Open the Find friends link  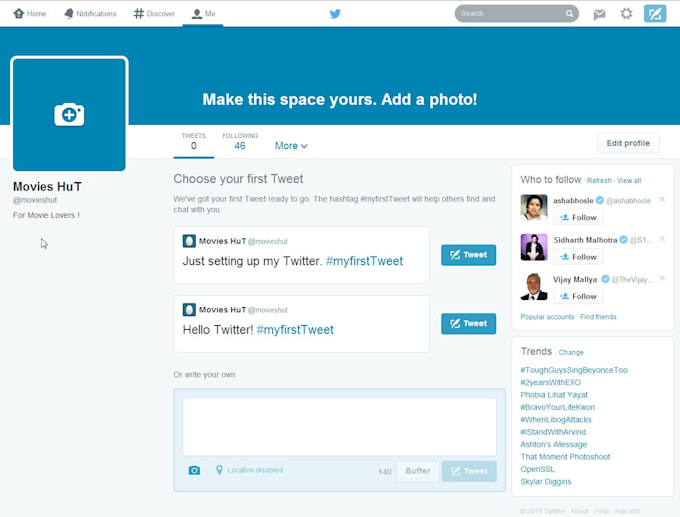click(x=598, y=317)
